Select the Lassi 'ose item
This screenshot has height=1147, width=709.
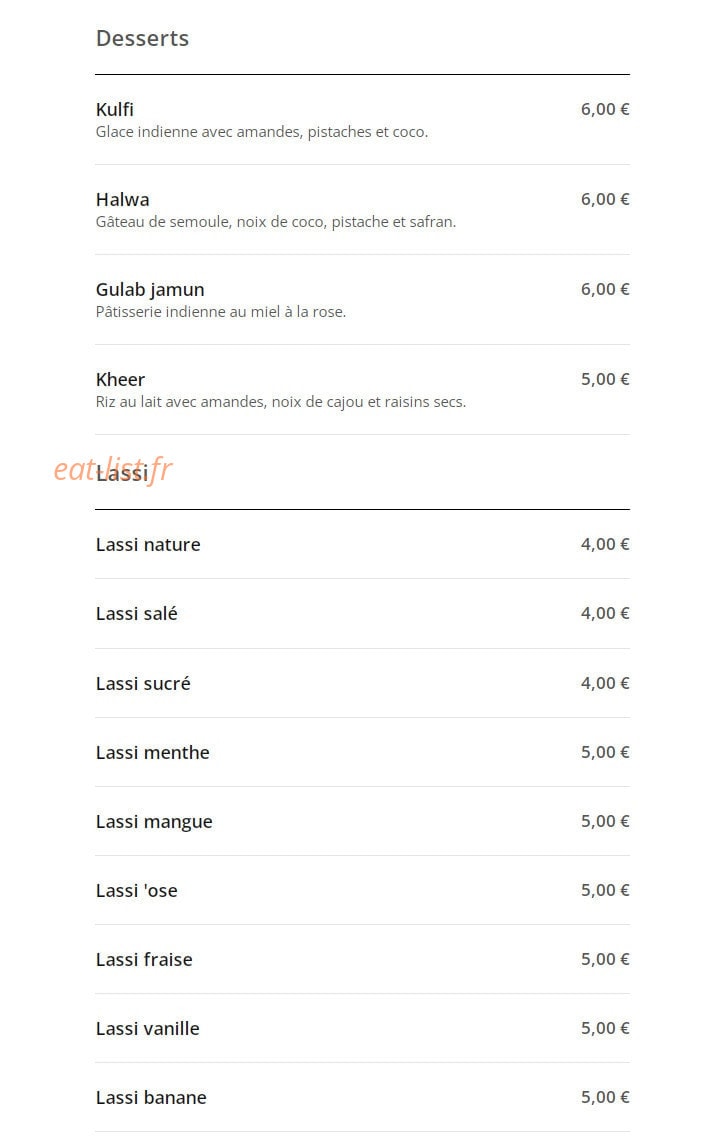click(x=362, y=890)
